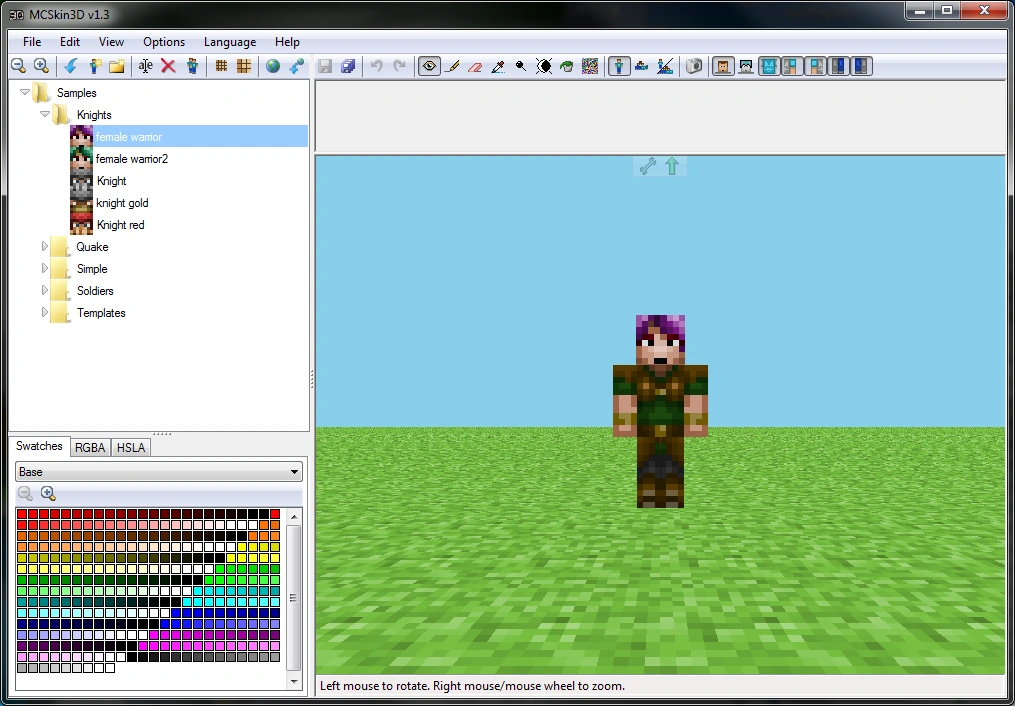Select the Eraser tool in toolbar
This screenshot has width=1015, height=706.
pyautogui.click(x=475, y=66)
